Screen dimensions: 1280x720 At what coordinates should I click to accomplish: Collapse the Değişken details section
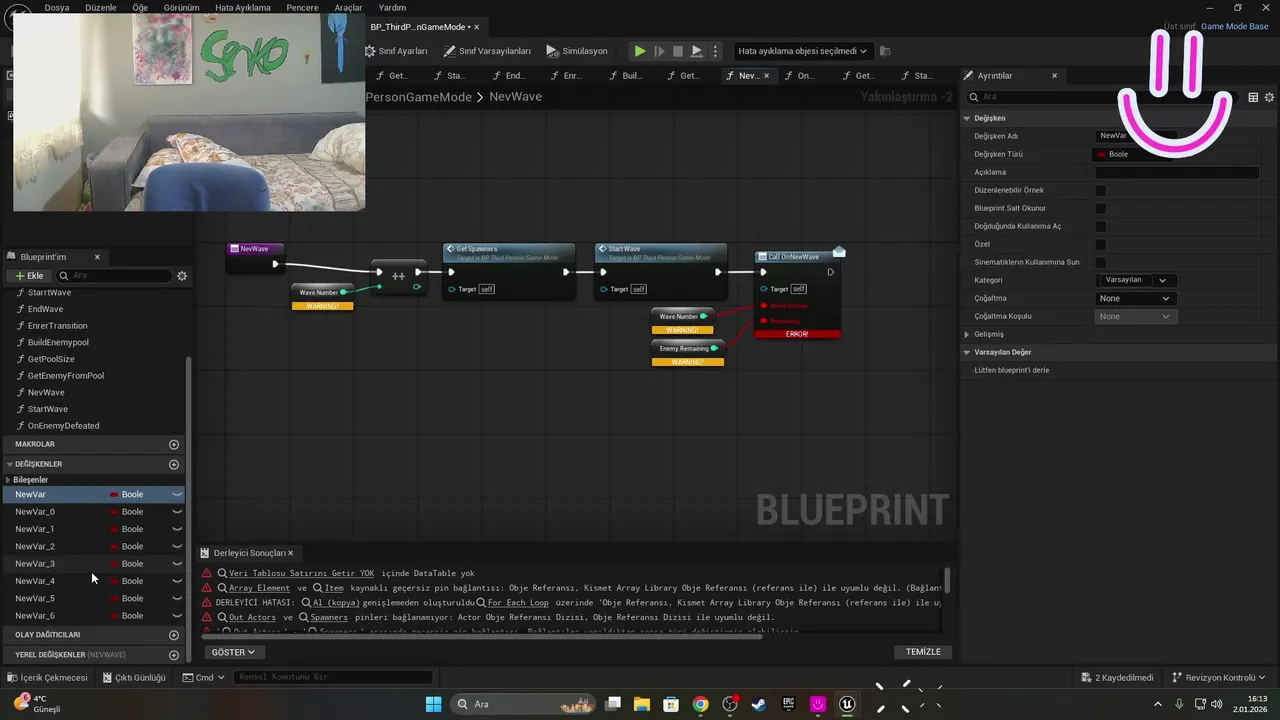(x=967, y=118)
